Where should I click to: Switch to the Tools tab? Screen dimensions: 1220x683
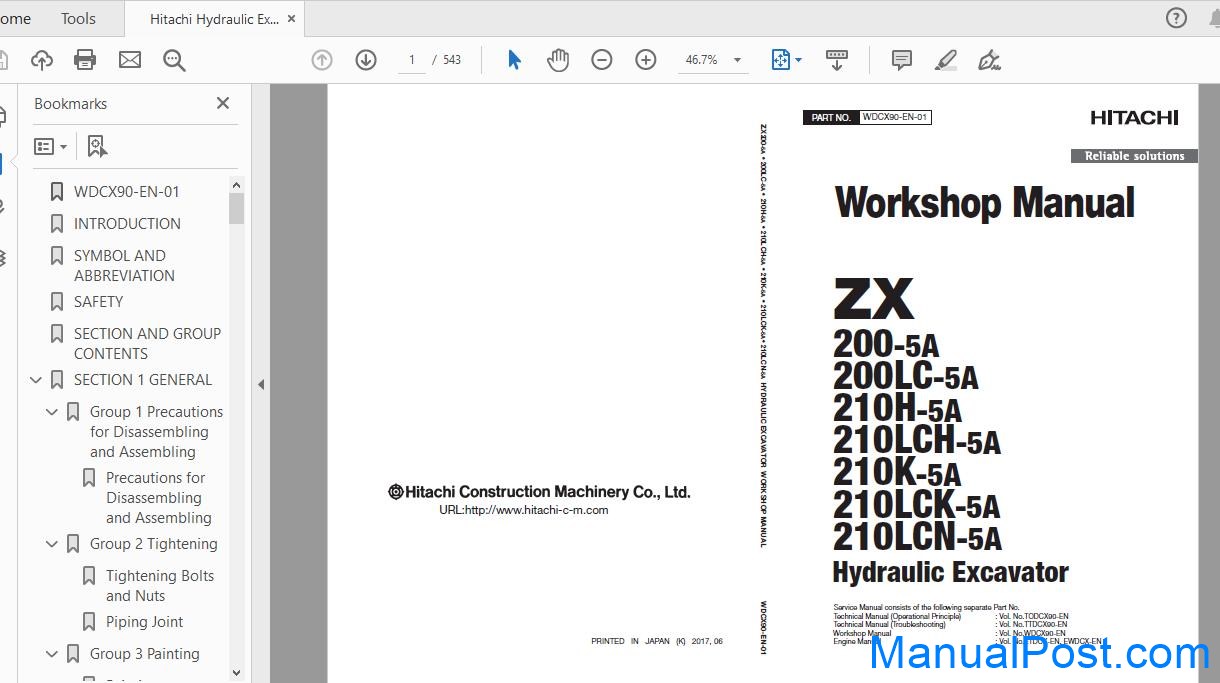(78, 19)
